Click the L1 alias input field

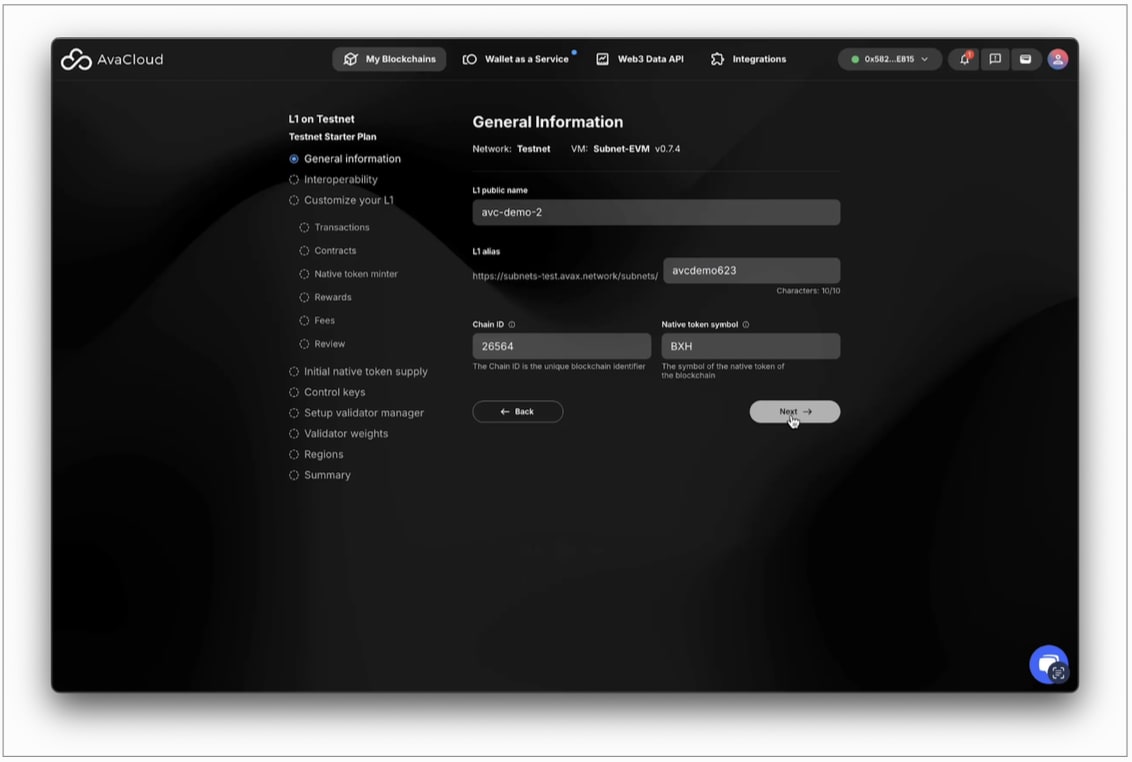click(752, 270)
